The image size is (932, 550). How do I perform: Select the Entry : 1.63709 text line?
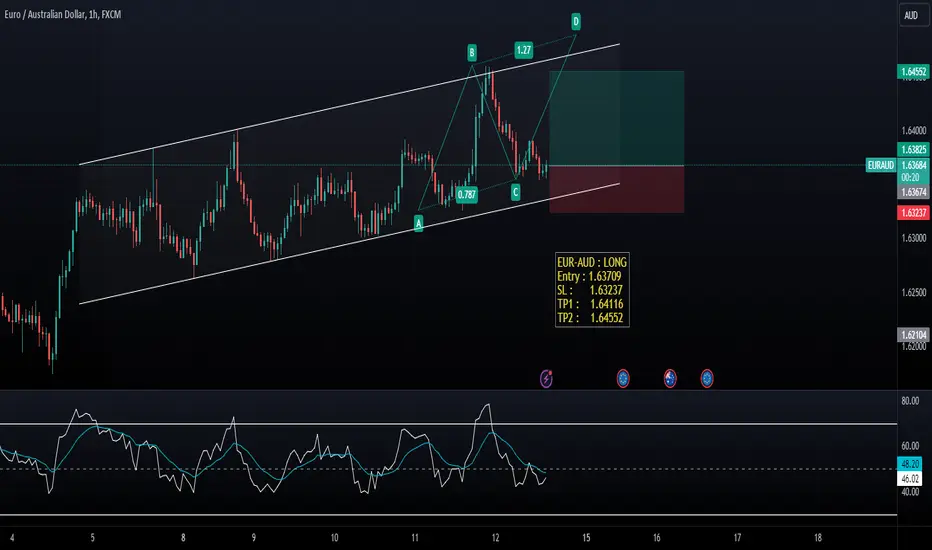tap(589, 276)
